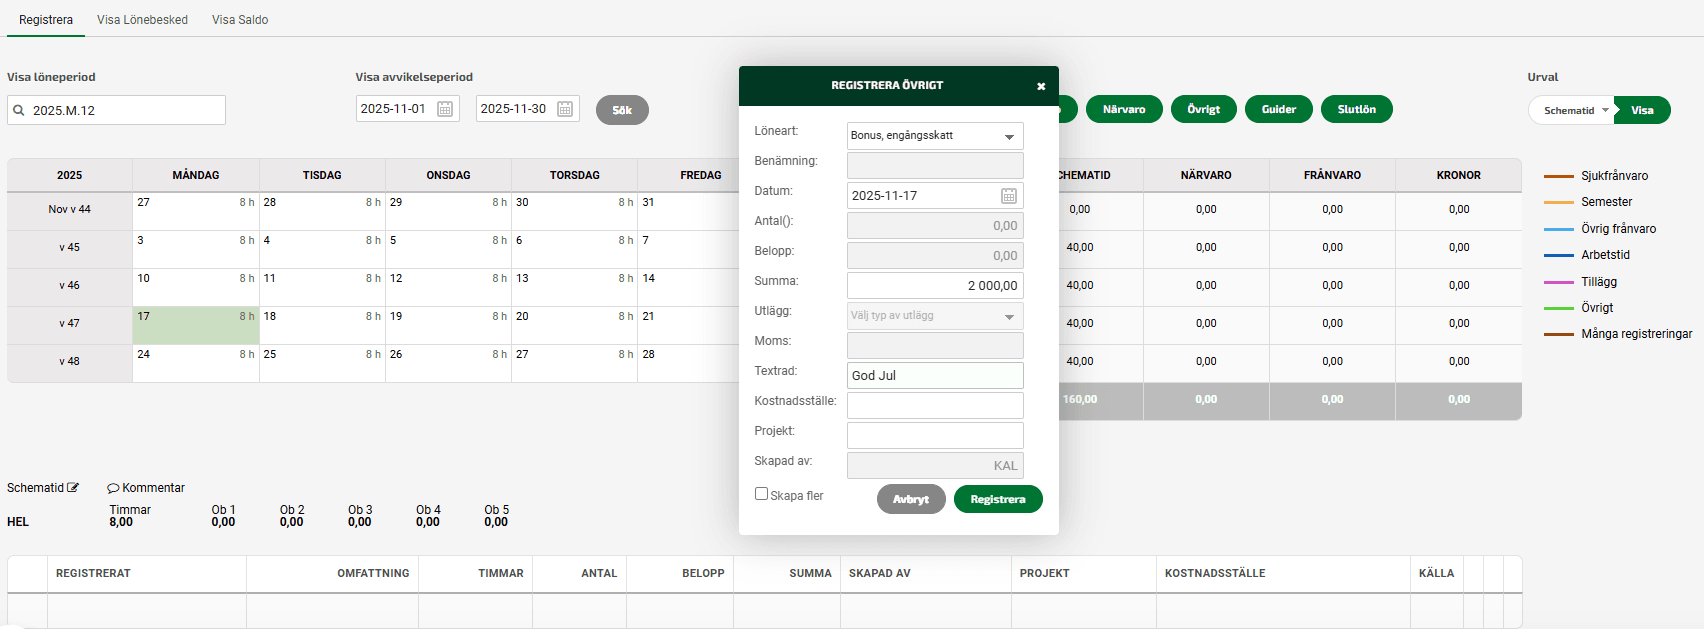The height and width of the screenshot is (629, 1704).
Task: Switch to the Visa Lönebesked tab
Action: pyautogui.click(x=142, y=20)
